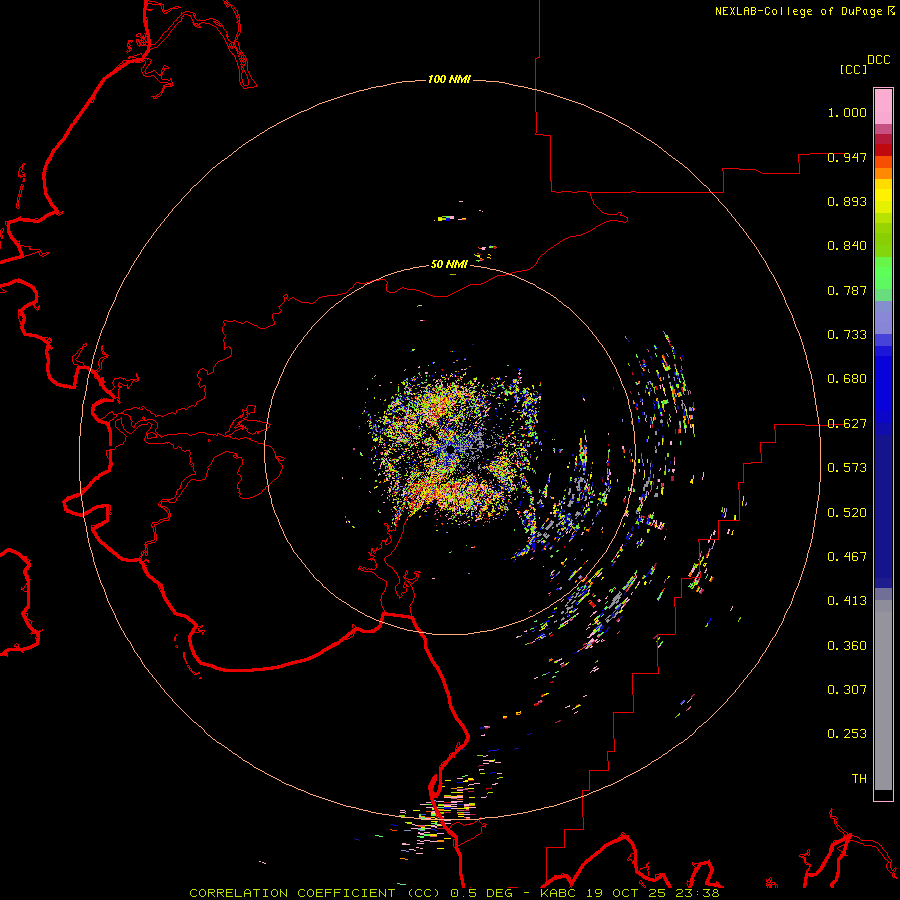The height and width of the screenshot is (900, 900).
Task: Pick the pink segment of the color bar
Action: click(883, 107)
